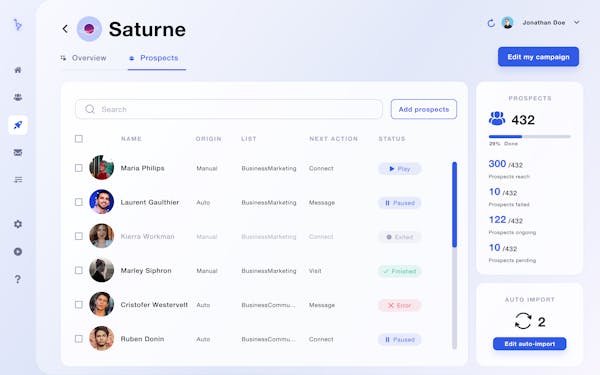Expand the Jonathan Doe account dropdown
This screenshot has width=600, height=375.
576,23
